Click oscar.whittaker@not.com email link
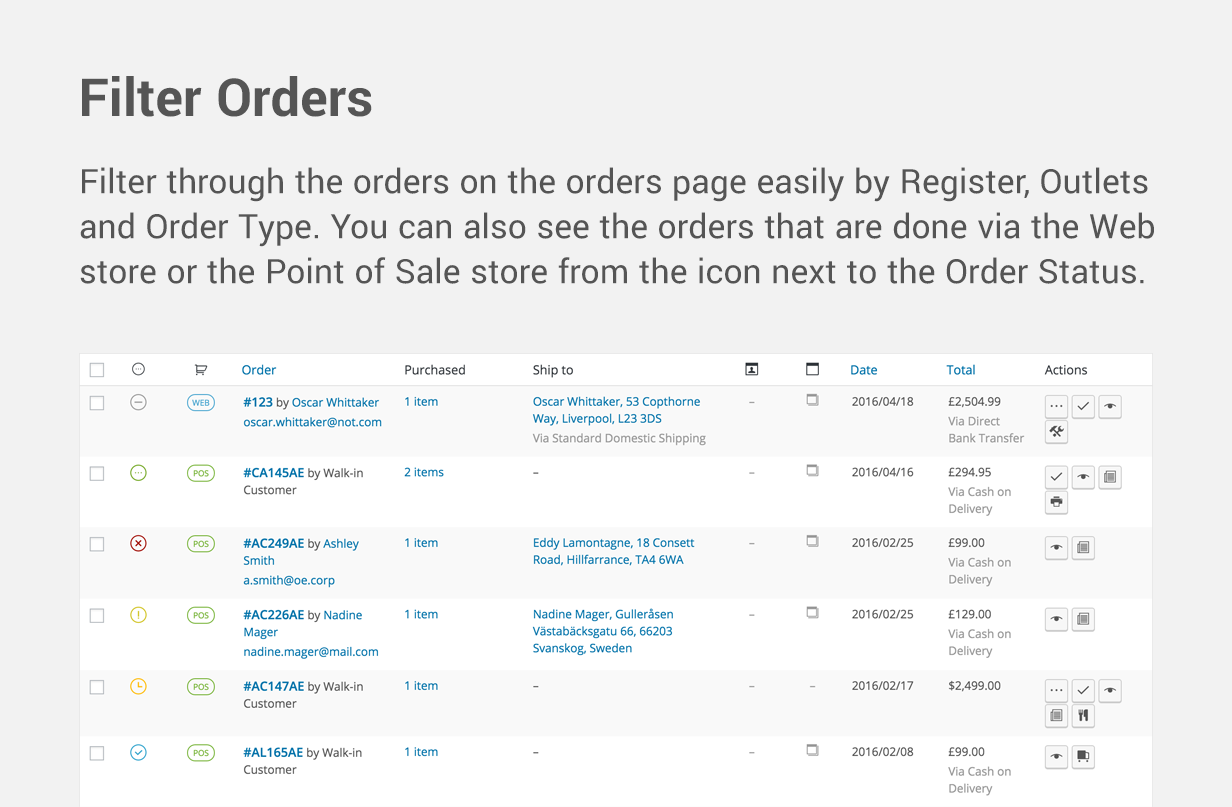 point(312,422)
